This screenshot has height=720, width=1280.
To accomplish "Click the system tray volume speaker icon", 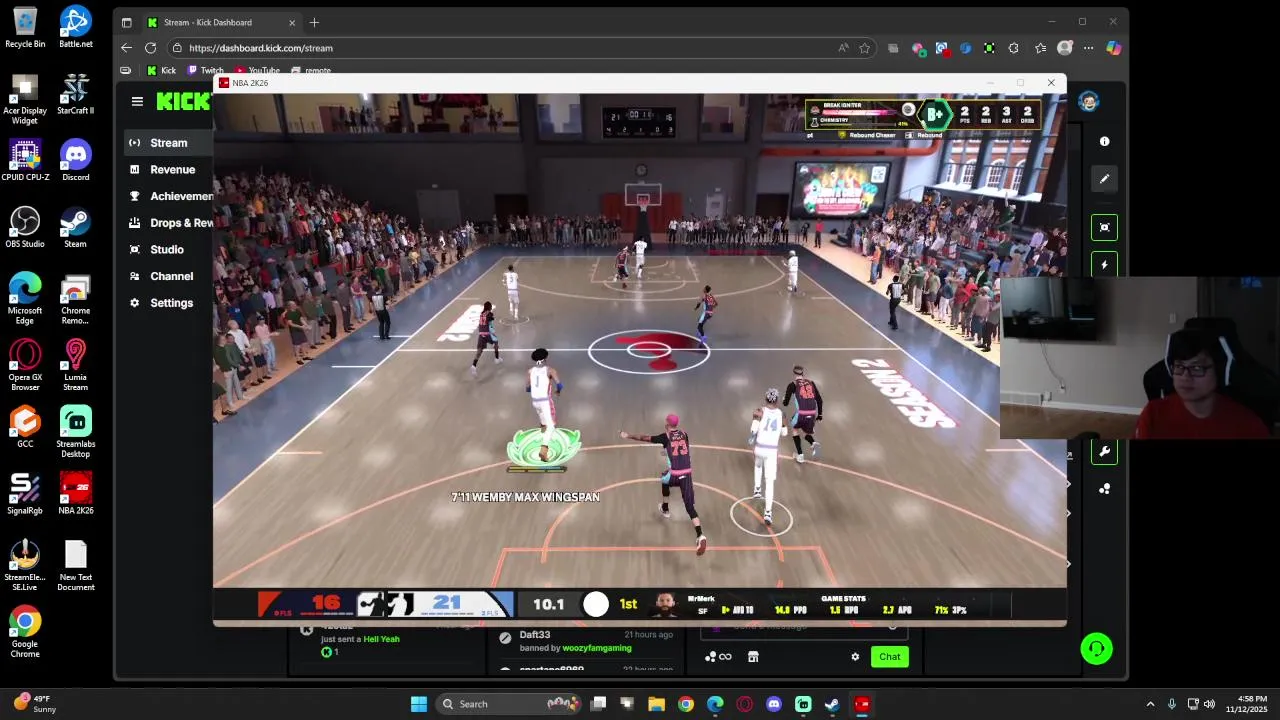I will 1209,704.
